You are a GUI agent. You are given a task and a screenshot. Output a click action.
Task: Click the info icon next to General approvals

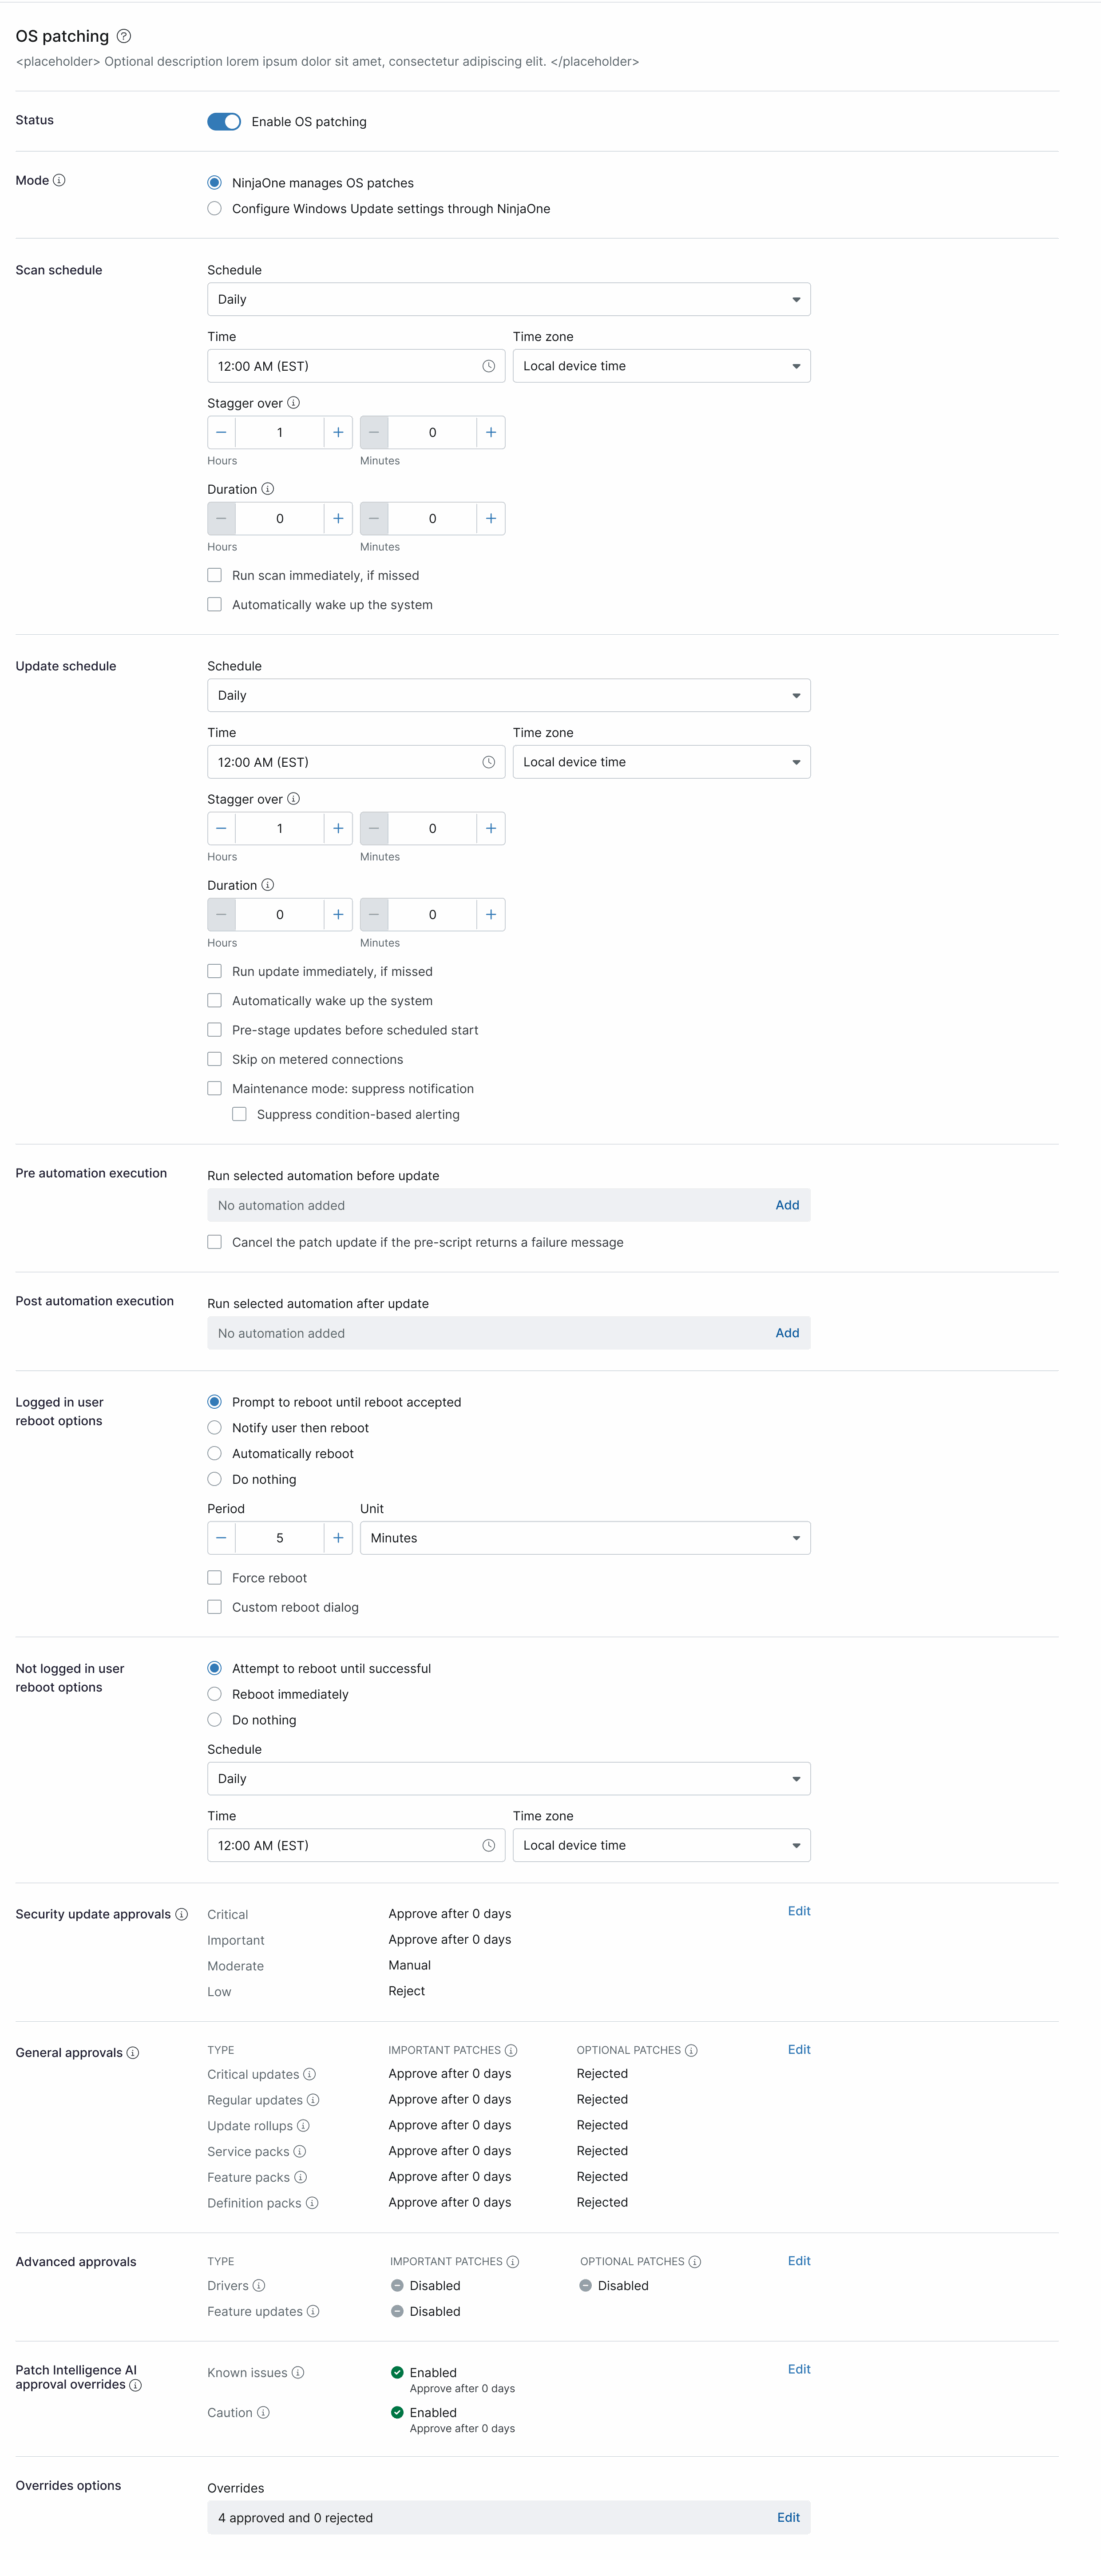pos(133,2052)
